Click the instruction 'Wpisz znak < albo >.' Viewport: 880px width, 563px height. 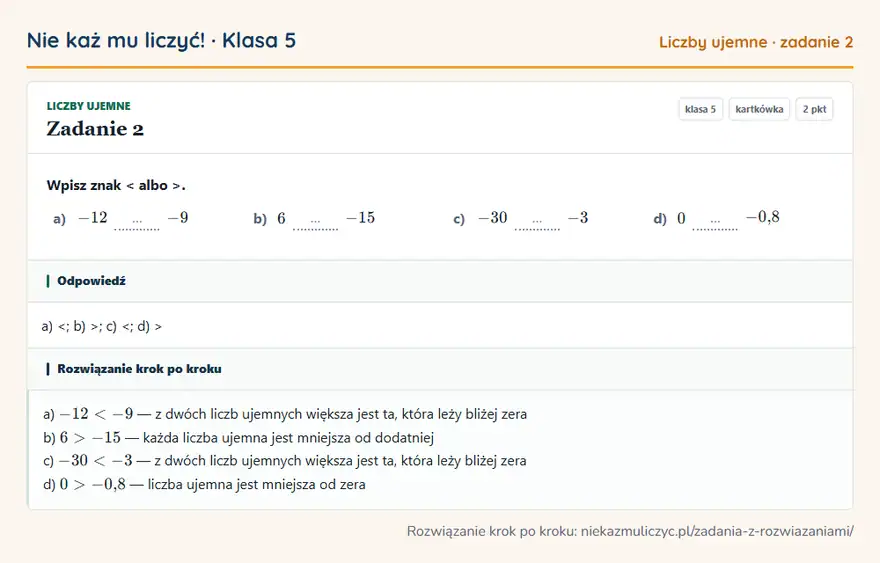116,185
